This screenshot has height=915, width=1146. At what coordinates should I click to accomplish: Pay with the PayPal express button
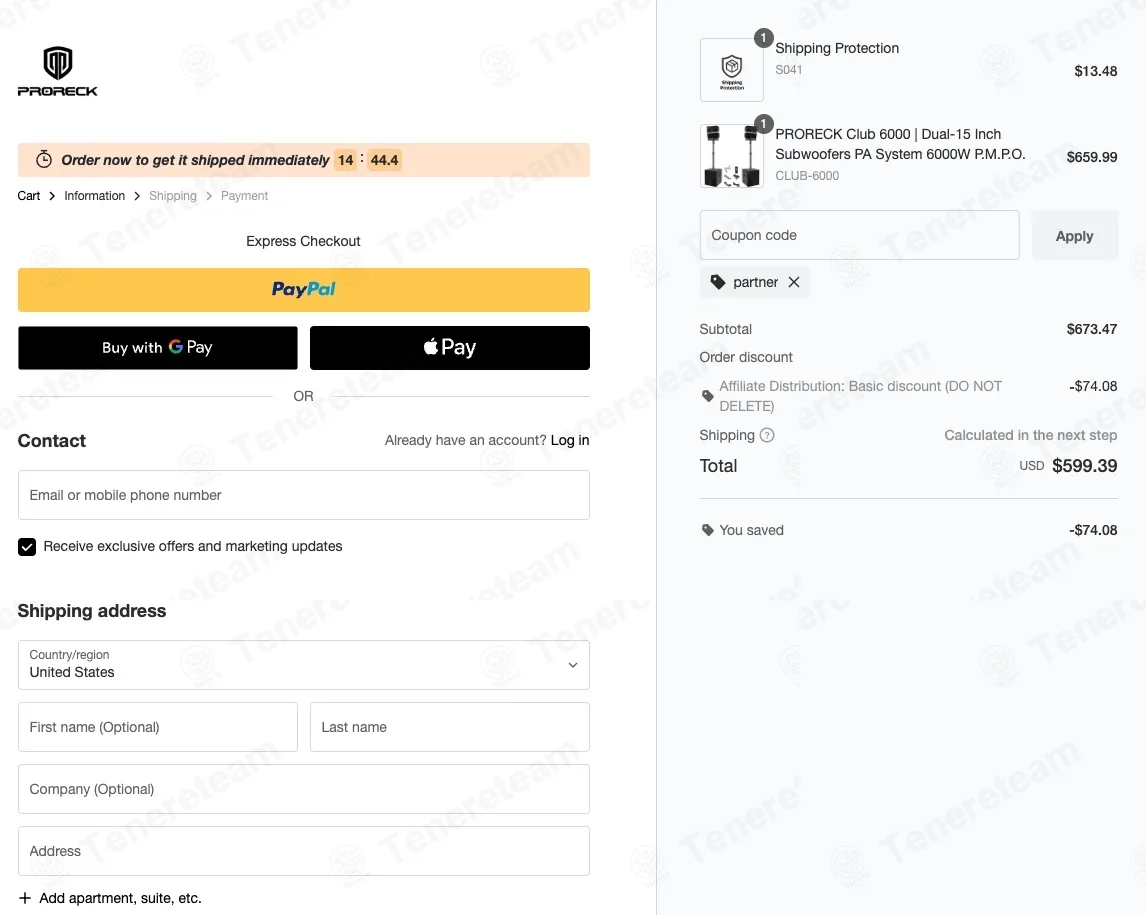tap(304, 290)
